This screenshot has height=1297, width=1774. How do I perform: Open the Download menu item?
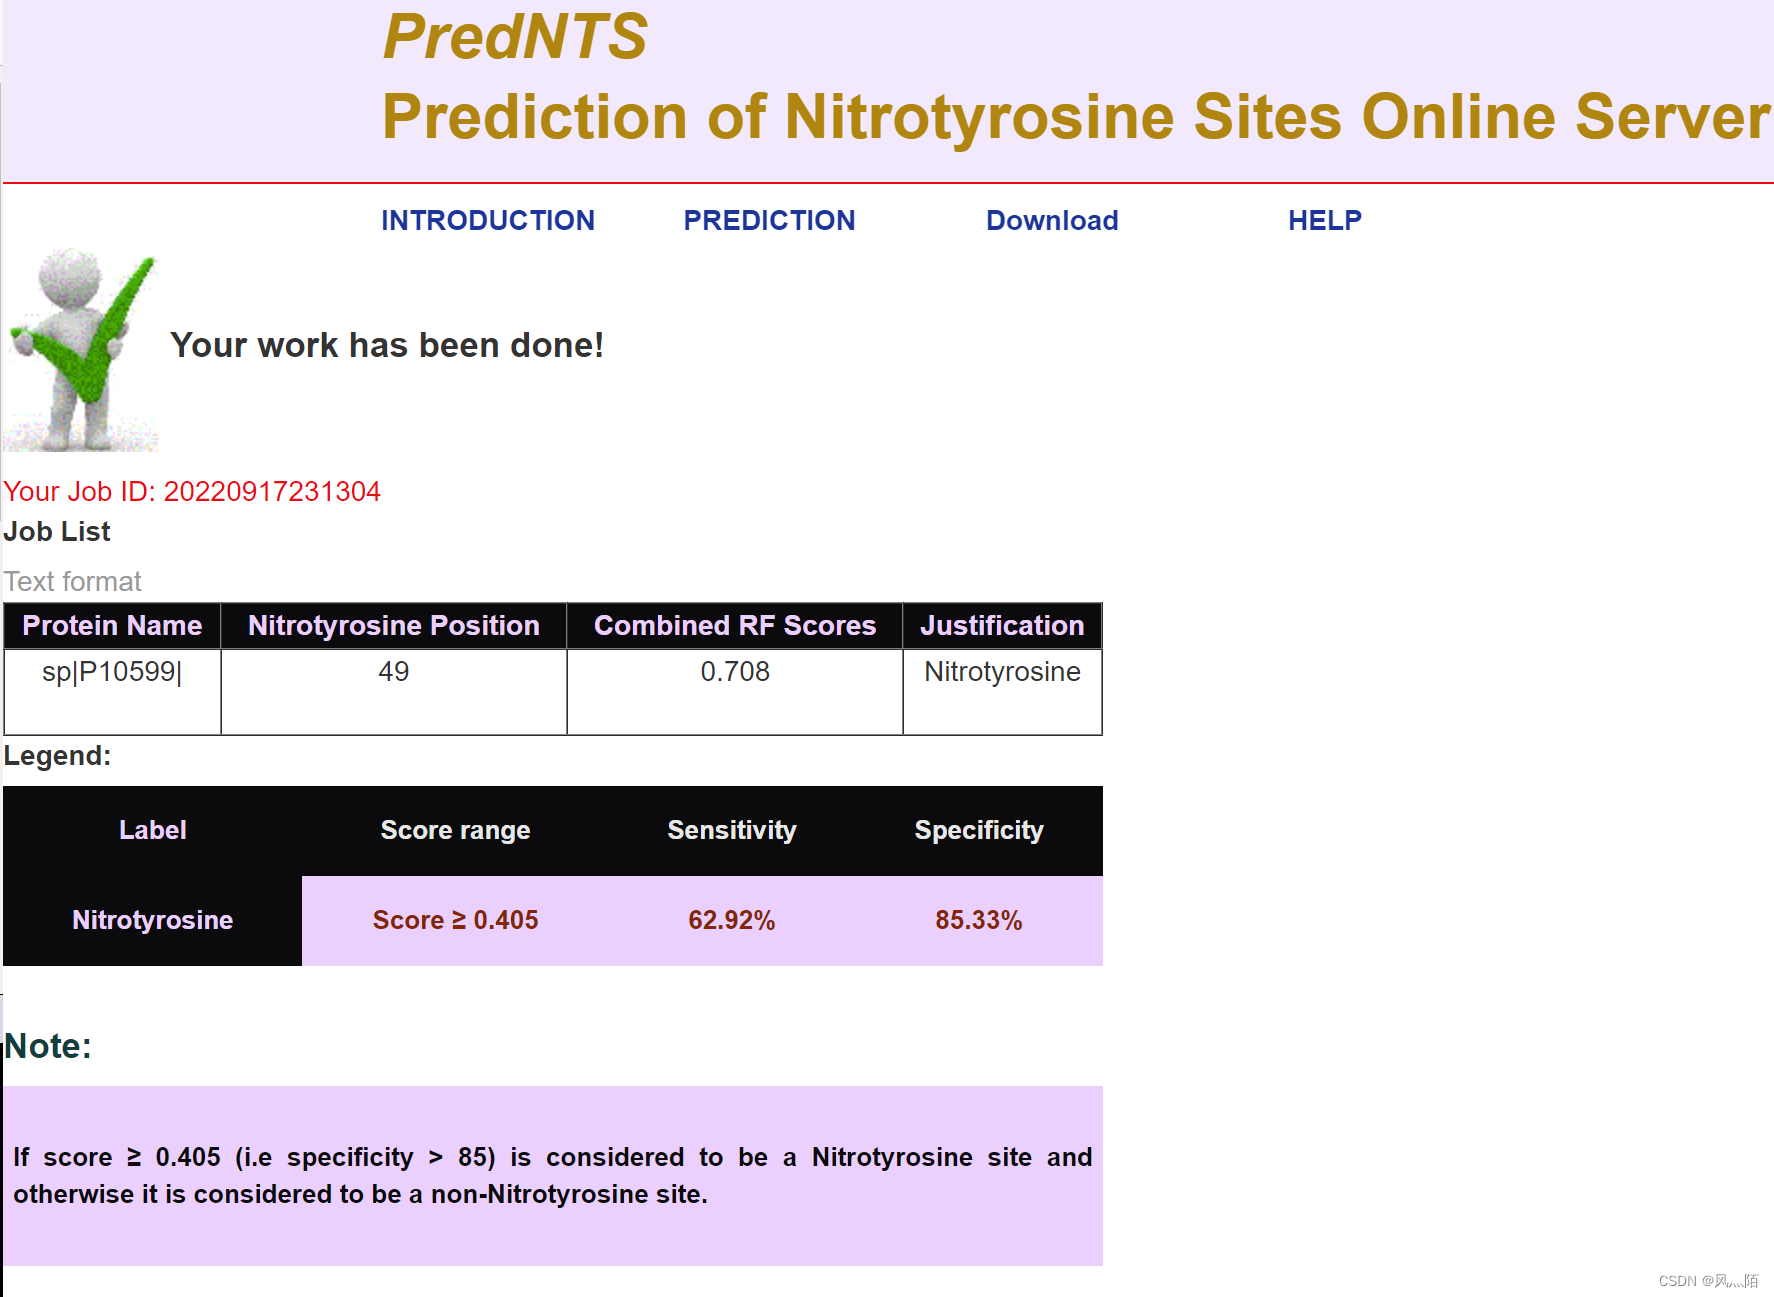pyautogui.click(x=1052, y=220)
